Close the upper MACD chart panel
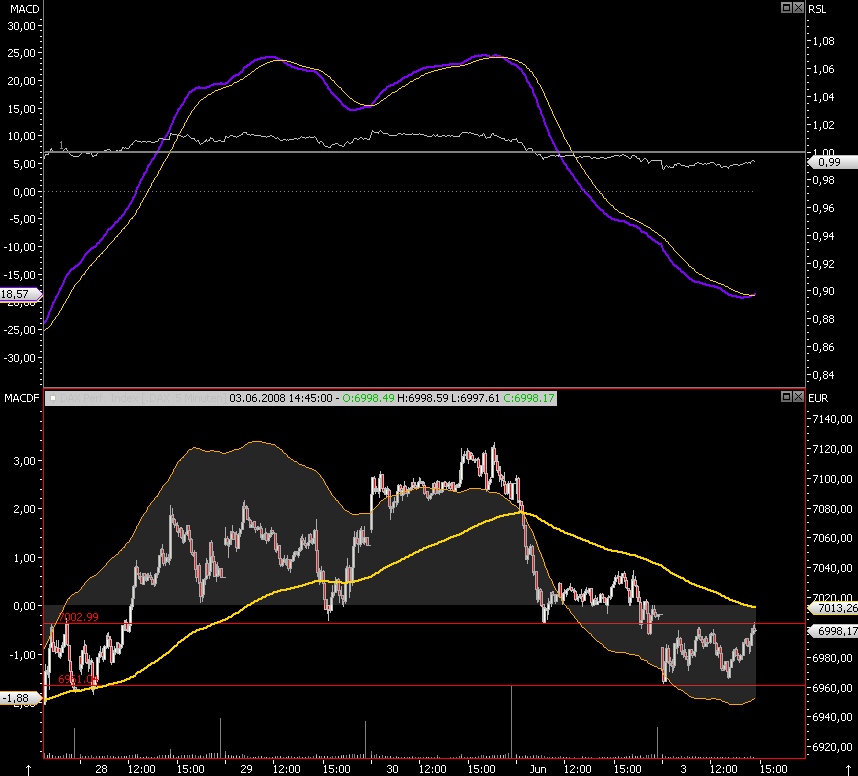858x776 pixels. tap(798, 7)
